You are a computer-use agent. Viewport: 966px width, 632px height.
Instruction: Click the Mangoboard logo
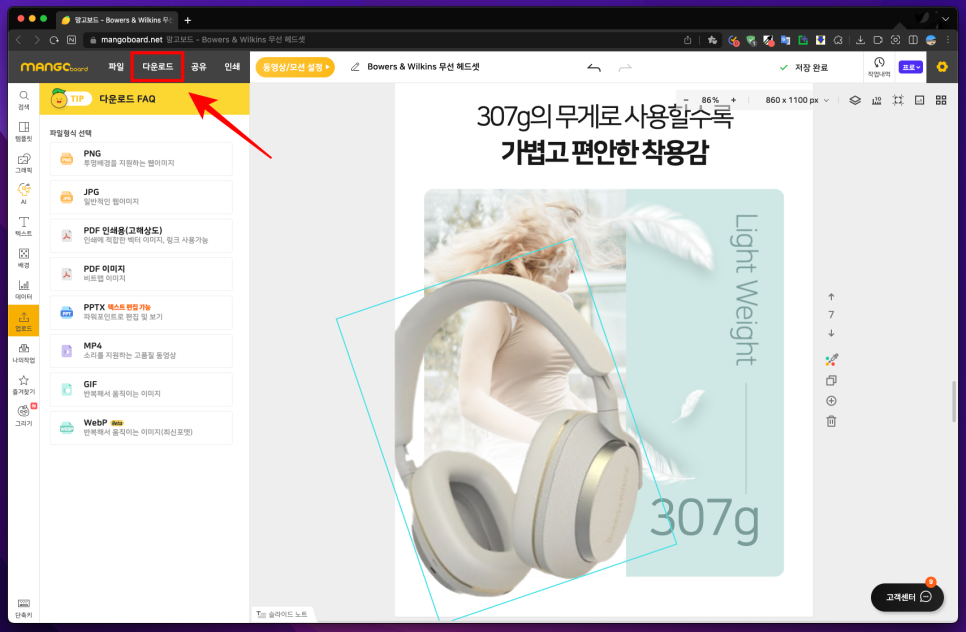tap(54, 67)
